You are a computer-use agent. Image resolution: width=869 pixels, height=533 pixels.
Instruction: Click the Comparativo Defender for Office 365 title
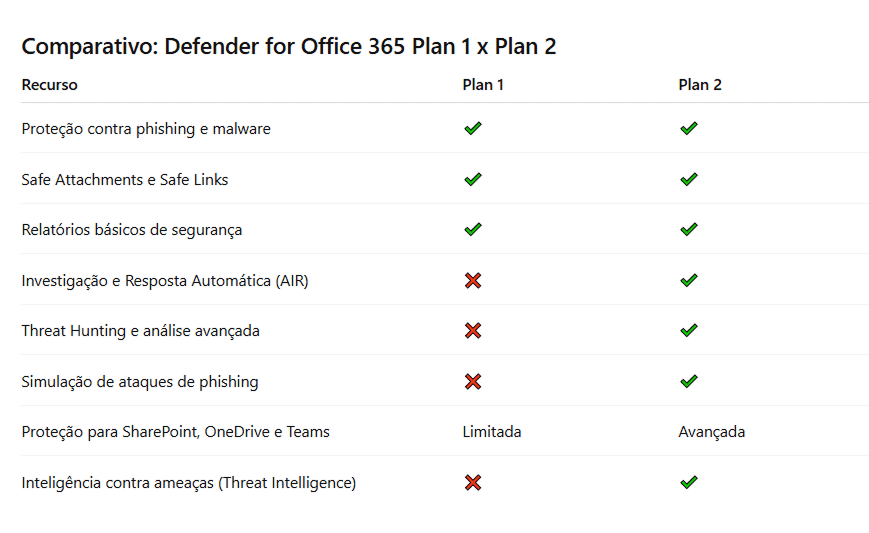point(289,46)
